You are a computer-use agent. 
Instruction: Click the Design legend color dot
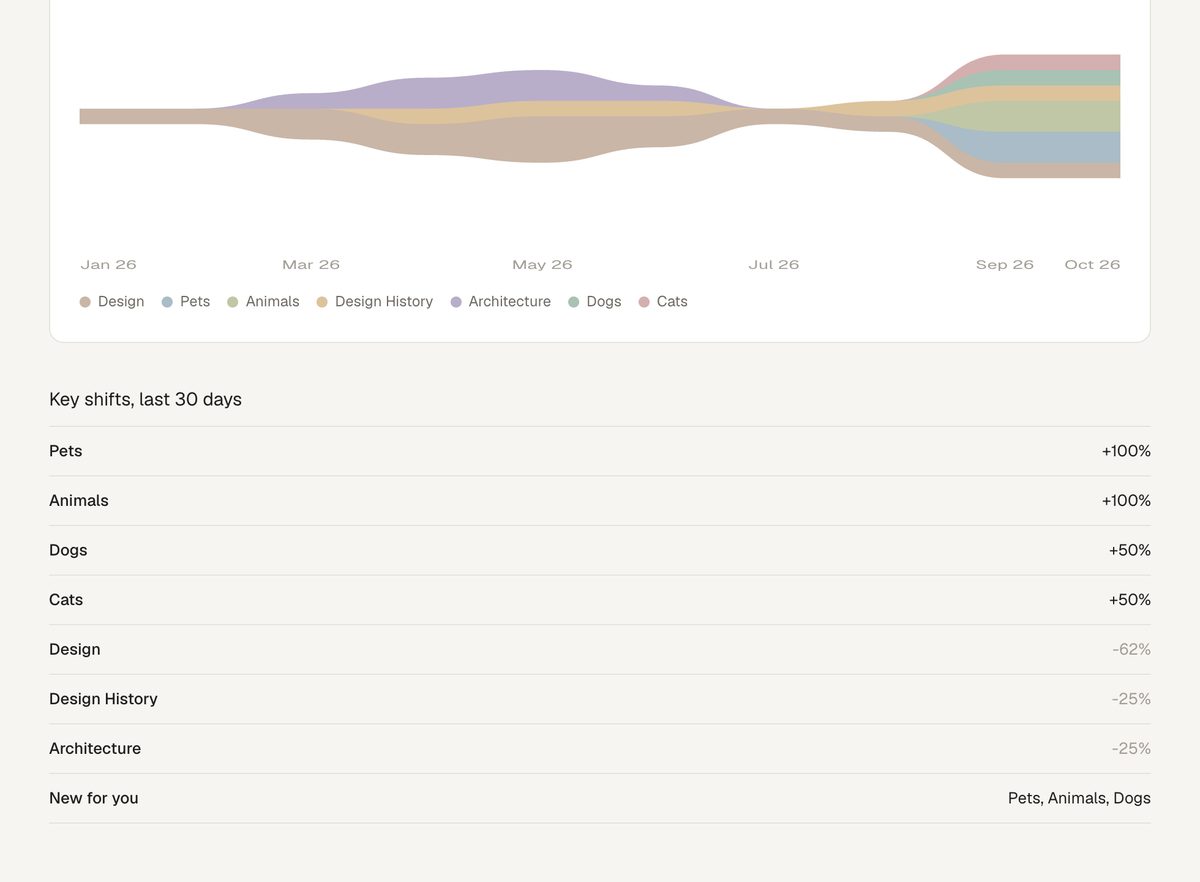[85, 302]
